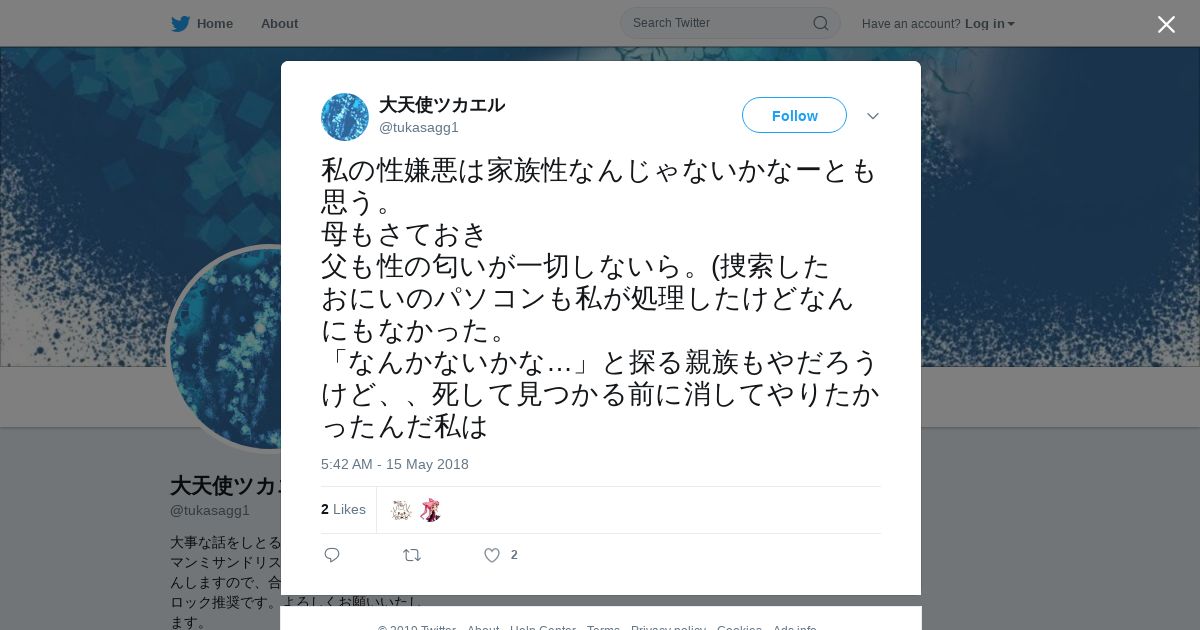This screenshot has height=630, width=1200.
Task: Click the Twitter bird Home icon
Action: pyautogui.click(x=180, y=23)
